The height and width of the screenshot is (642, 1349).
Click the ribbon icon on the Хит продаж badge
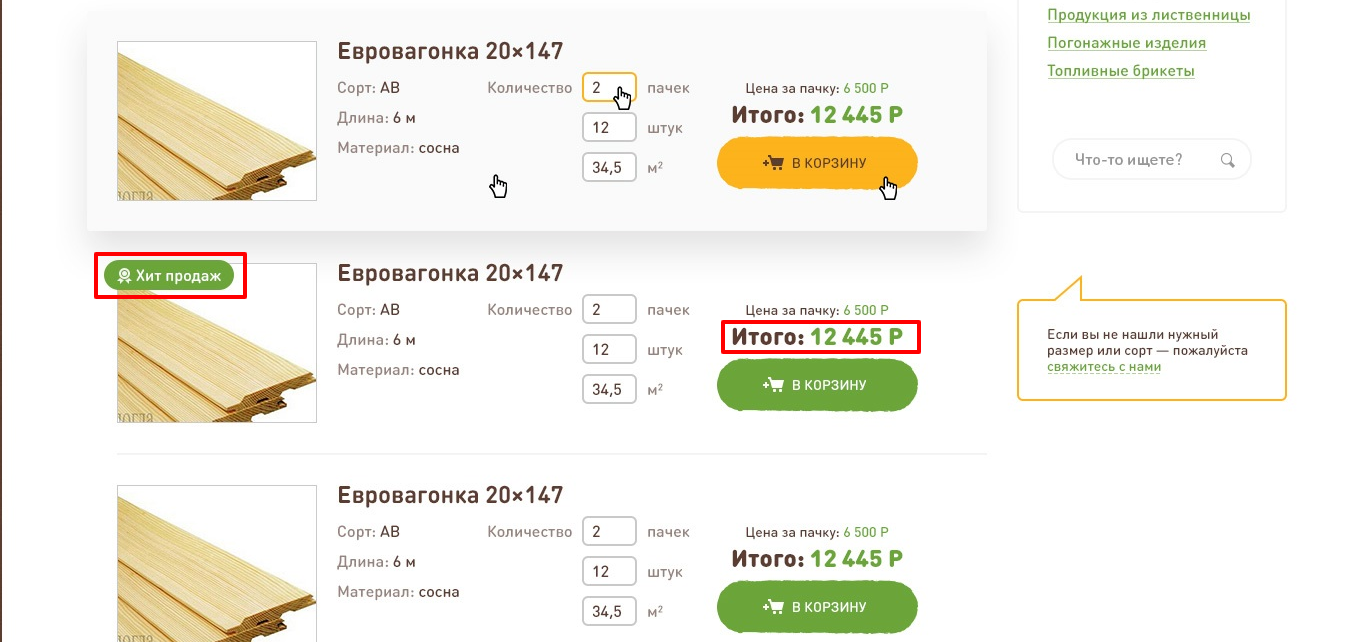(124, 275)
